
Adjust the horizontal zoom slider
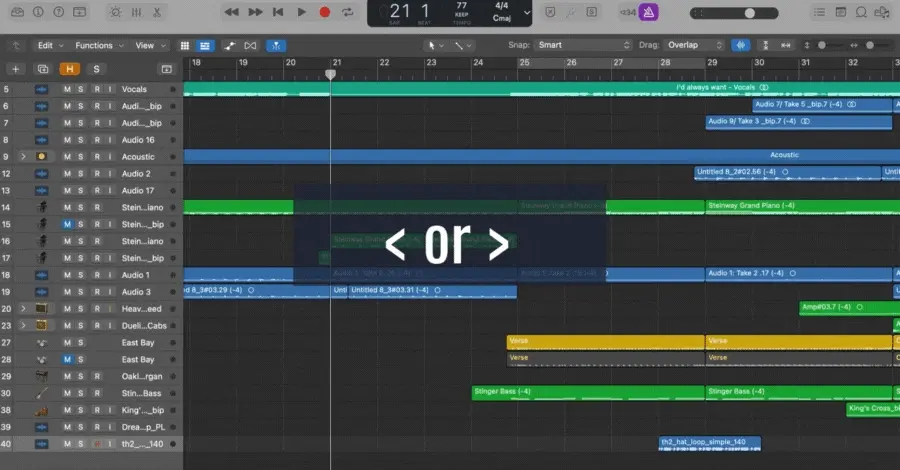(871, 45)
